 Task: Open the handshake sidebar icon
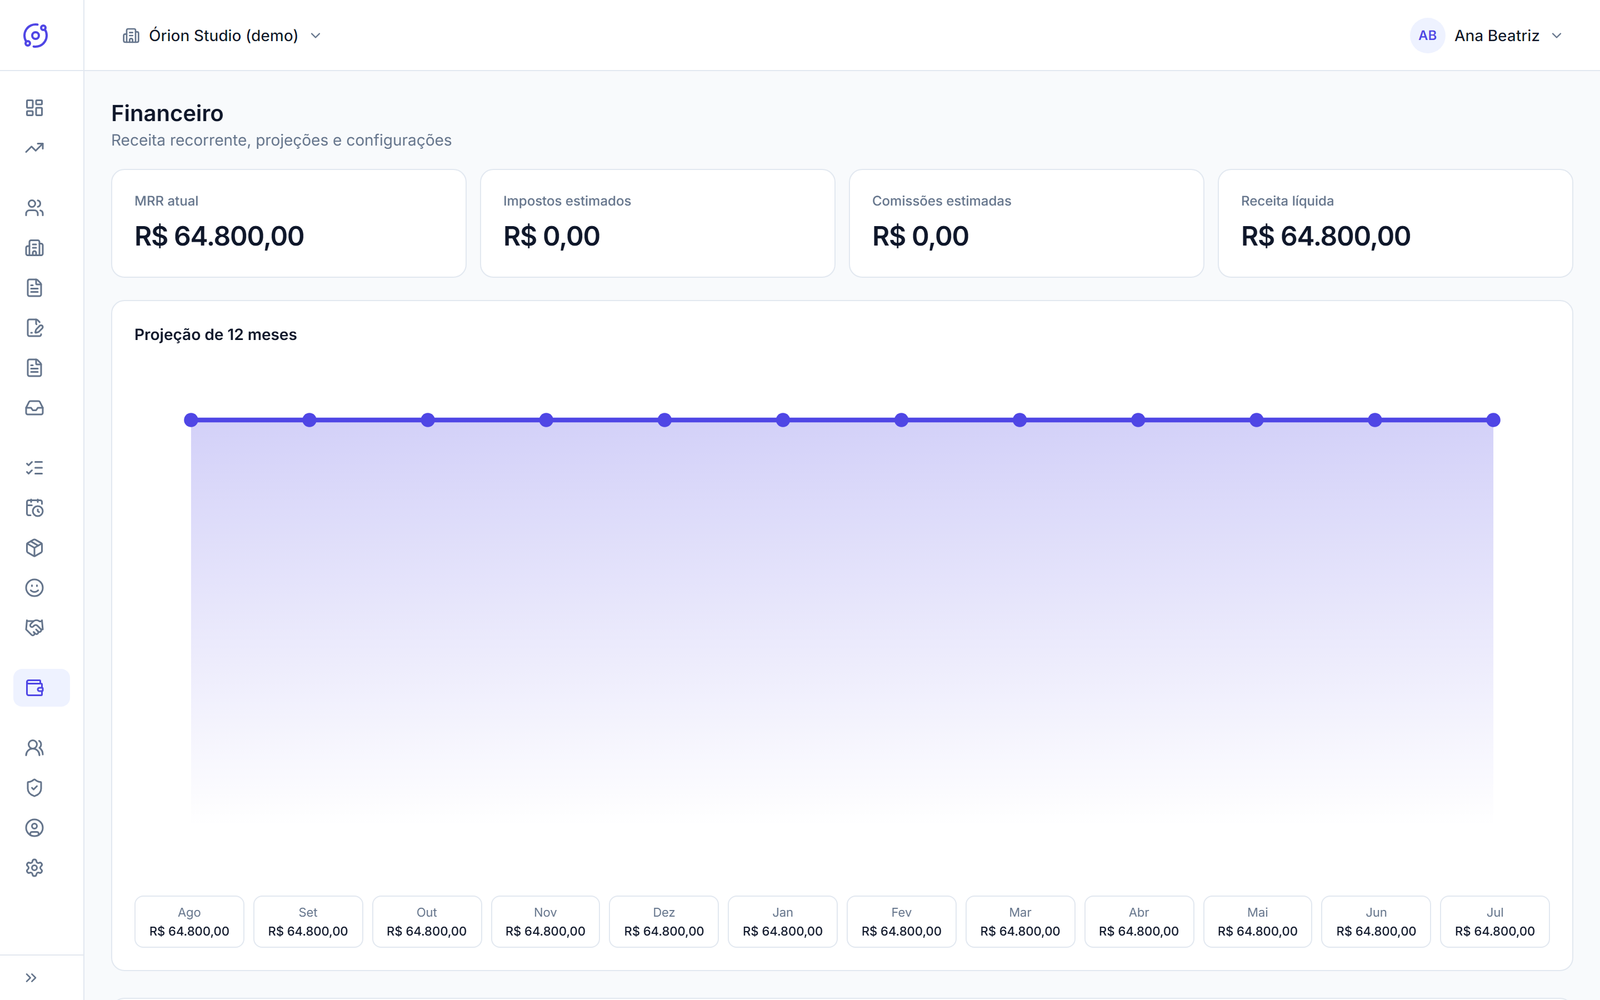(x=34, y=628)
